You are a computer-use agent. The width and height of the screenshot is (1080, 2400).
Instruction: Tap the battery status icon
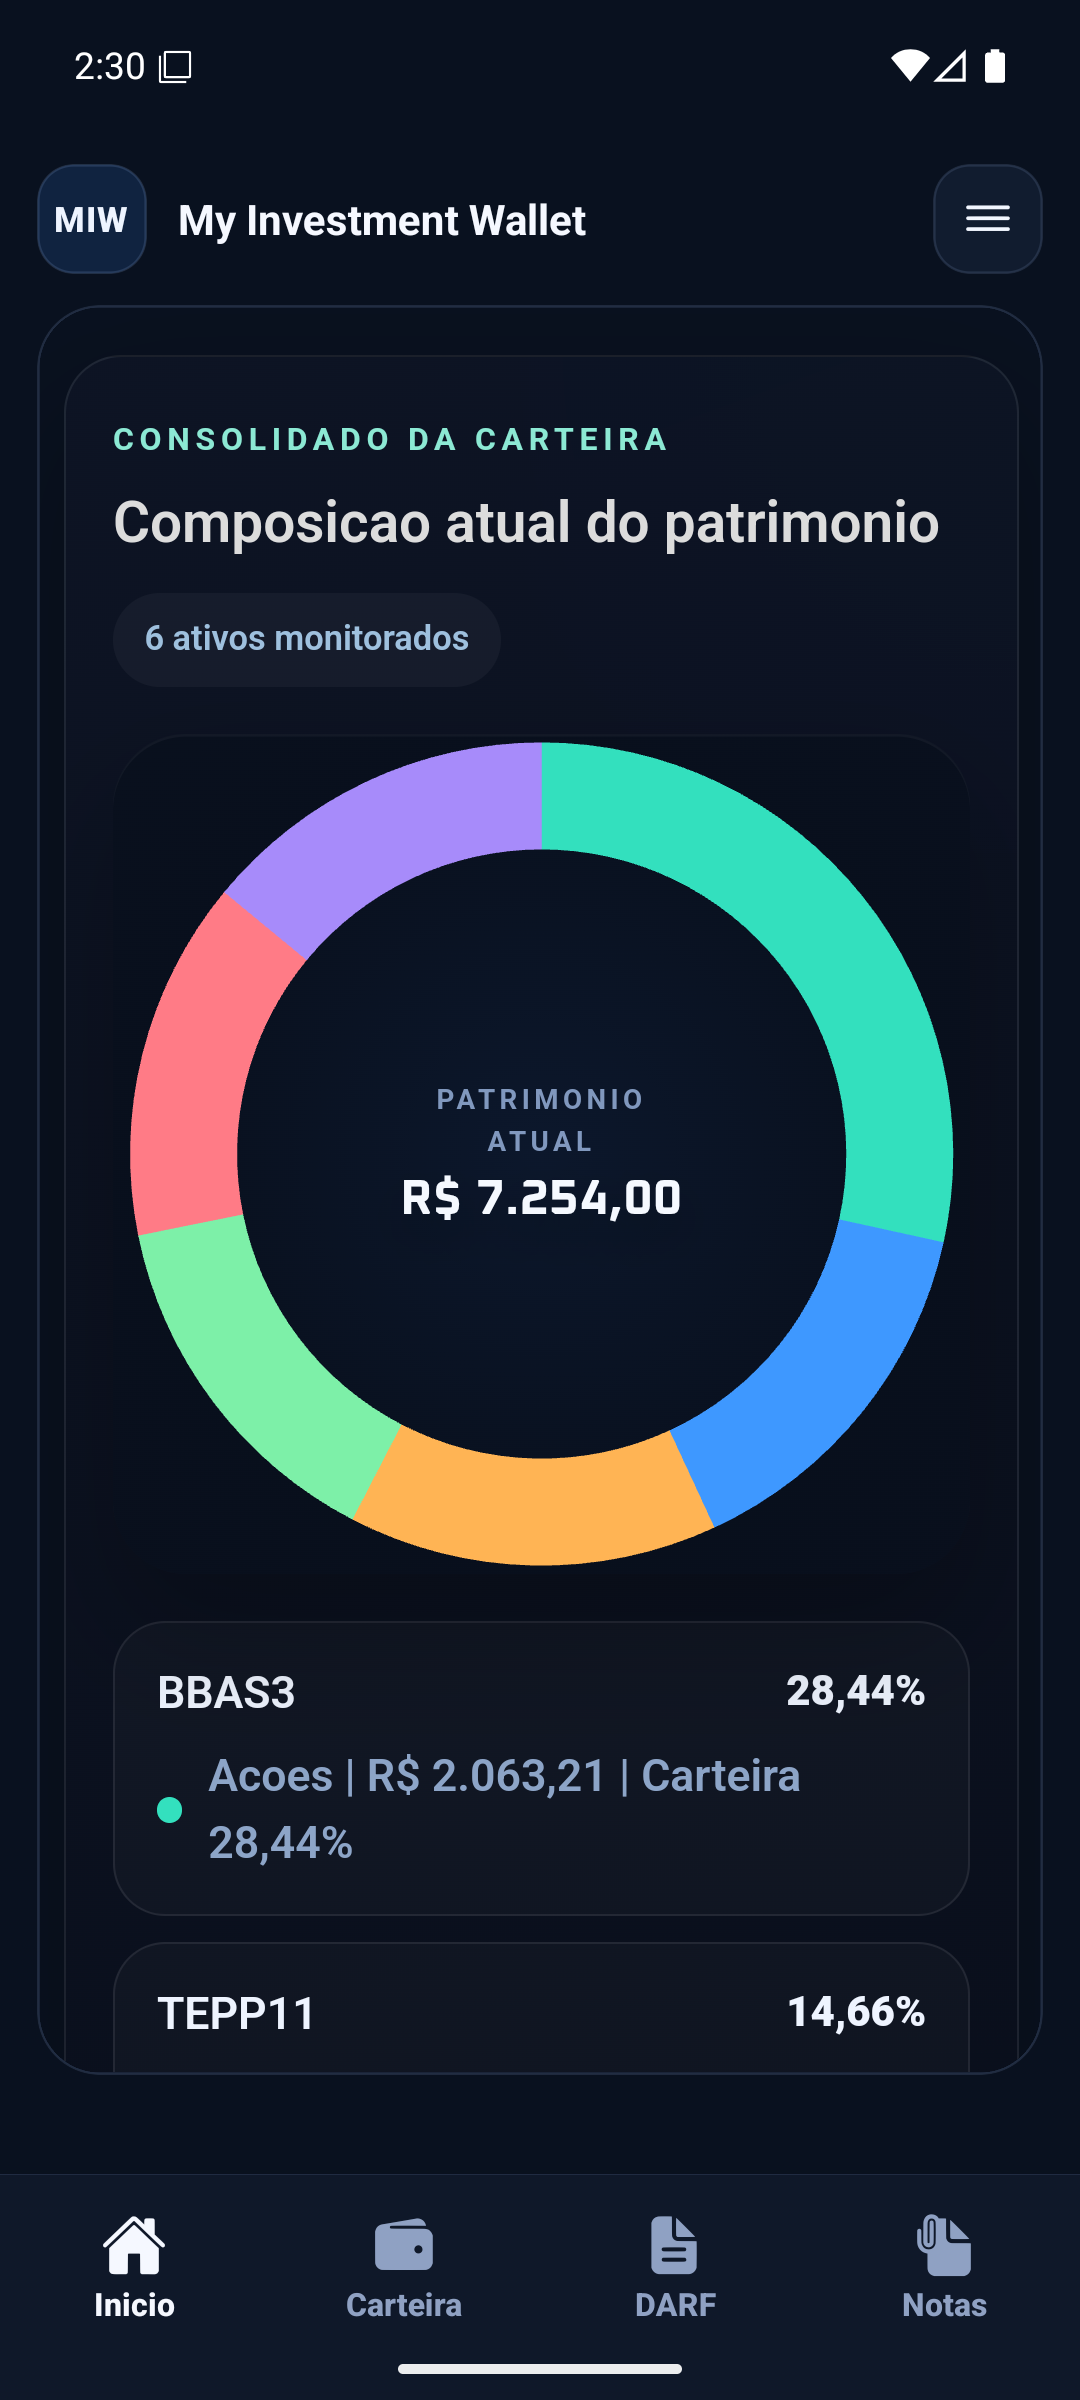pos(995,66)
